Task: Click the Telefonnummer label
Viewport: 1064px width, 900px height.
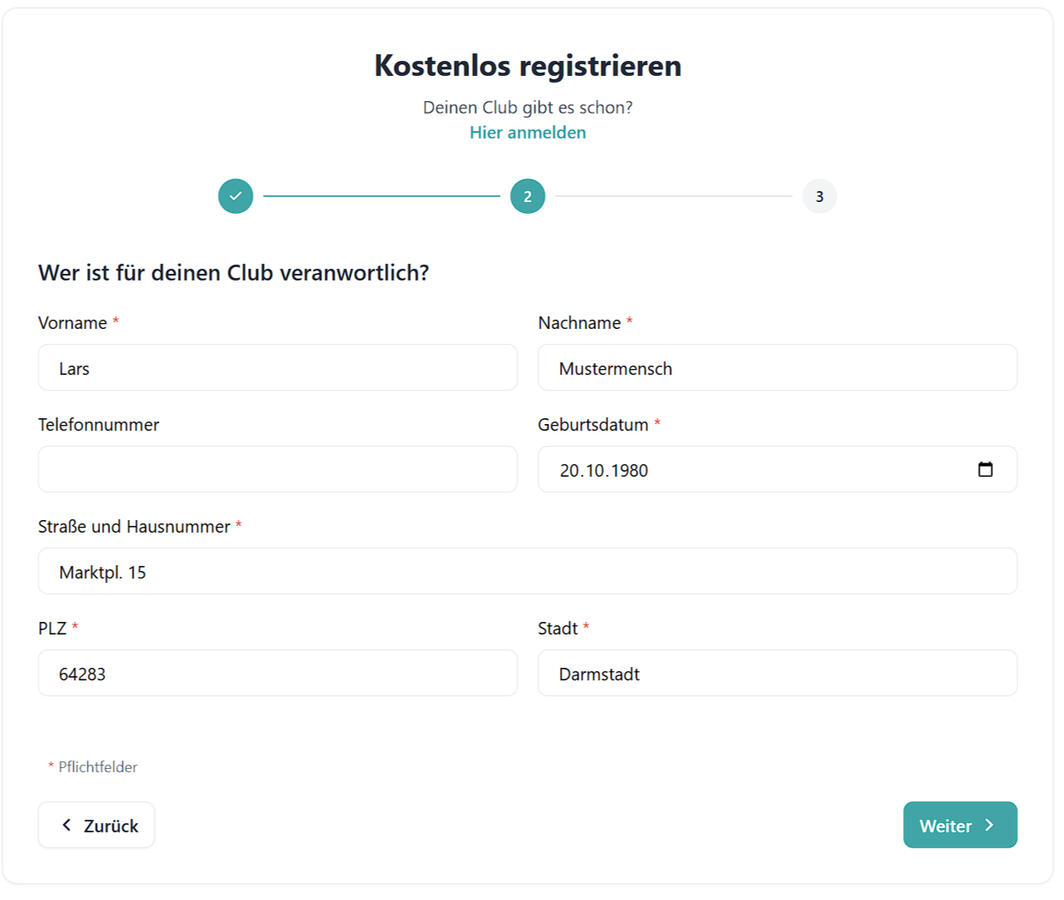Action: pyautogui.click(x=99, y=425)
